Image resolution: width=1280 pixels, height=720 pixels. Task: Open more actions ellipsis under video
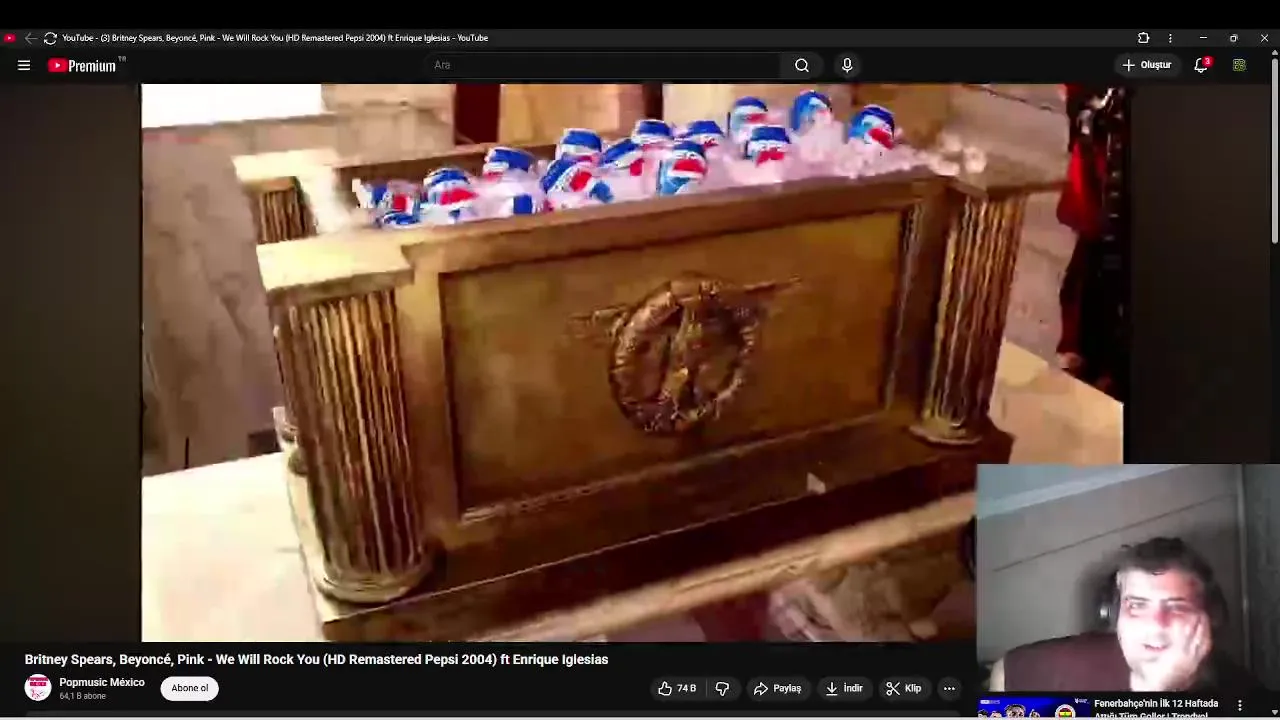949,688
